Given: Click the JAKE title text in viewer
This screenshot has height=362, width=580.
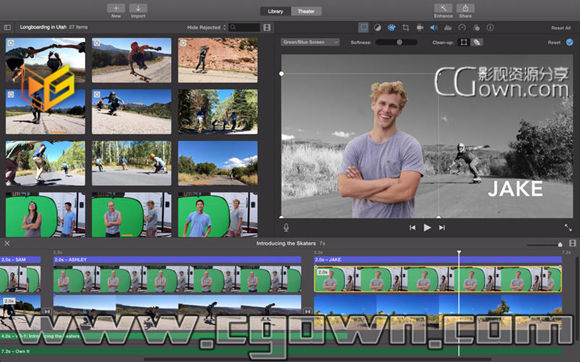Looking at the screenshot, I should click(x=515, y=189).
